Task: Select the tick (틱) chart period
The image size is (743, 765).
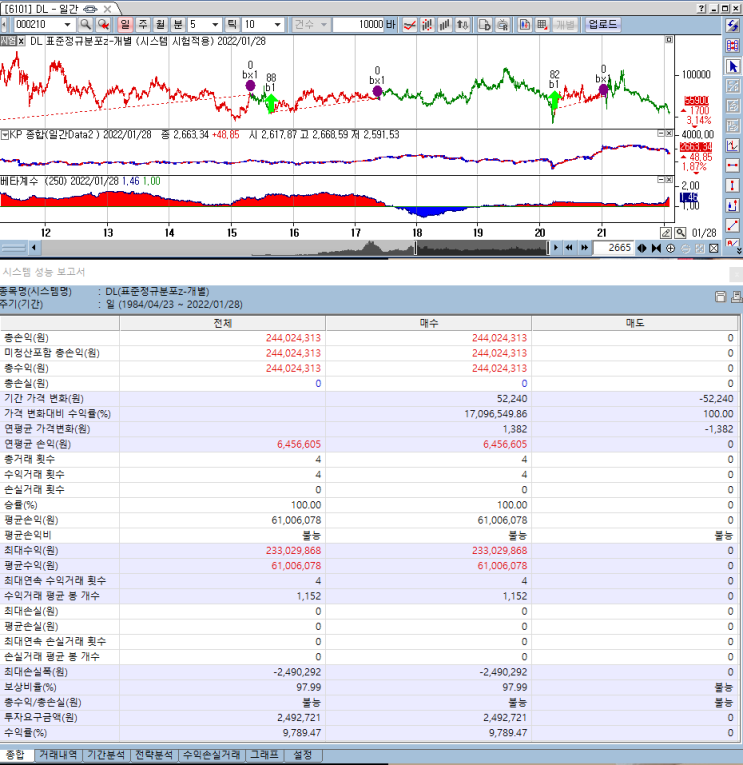Action: pos(232,24)
